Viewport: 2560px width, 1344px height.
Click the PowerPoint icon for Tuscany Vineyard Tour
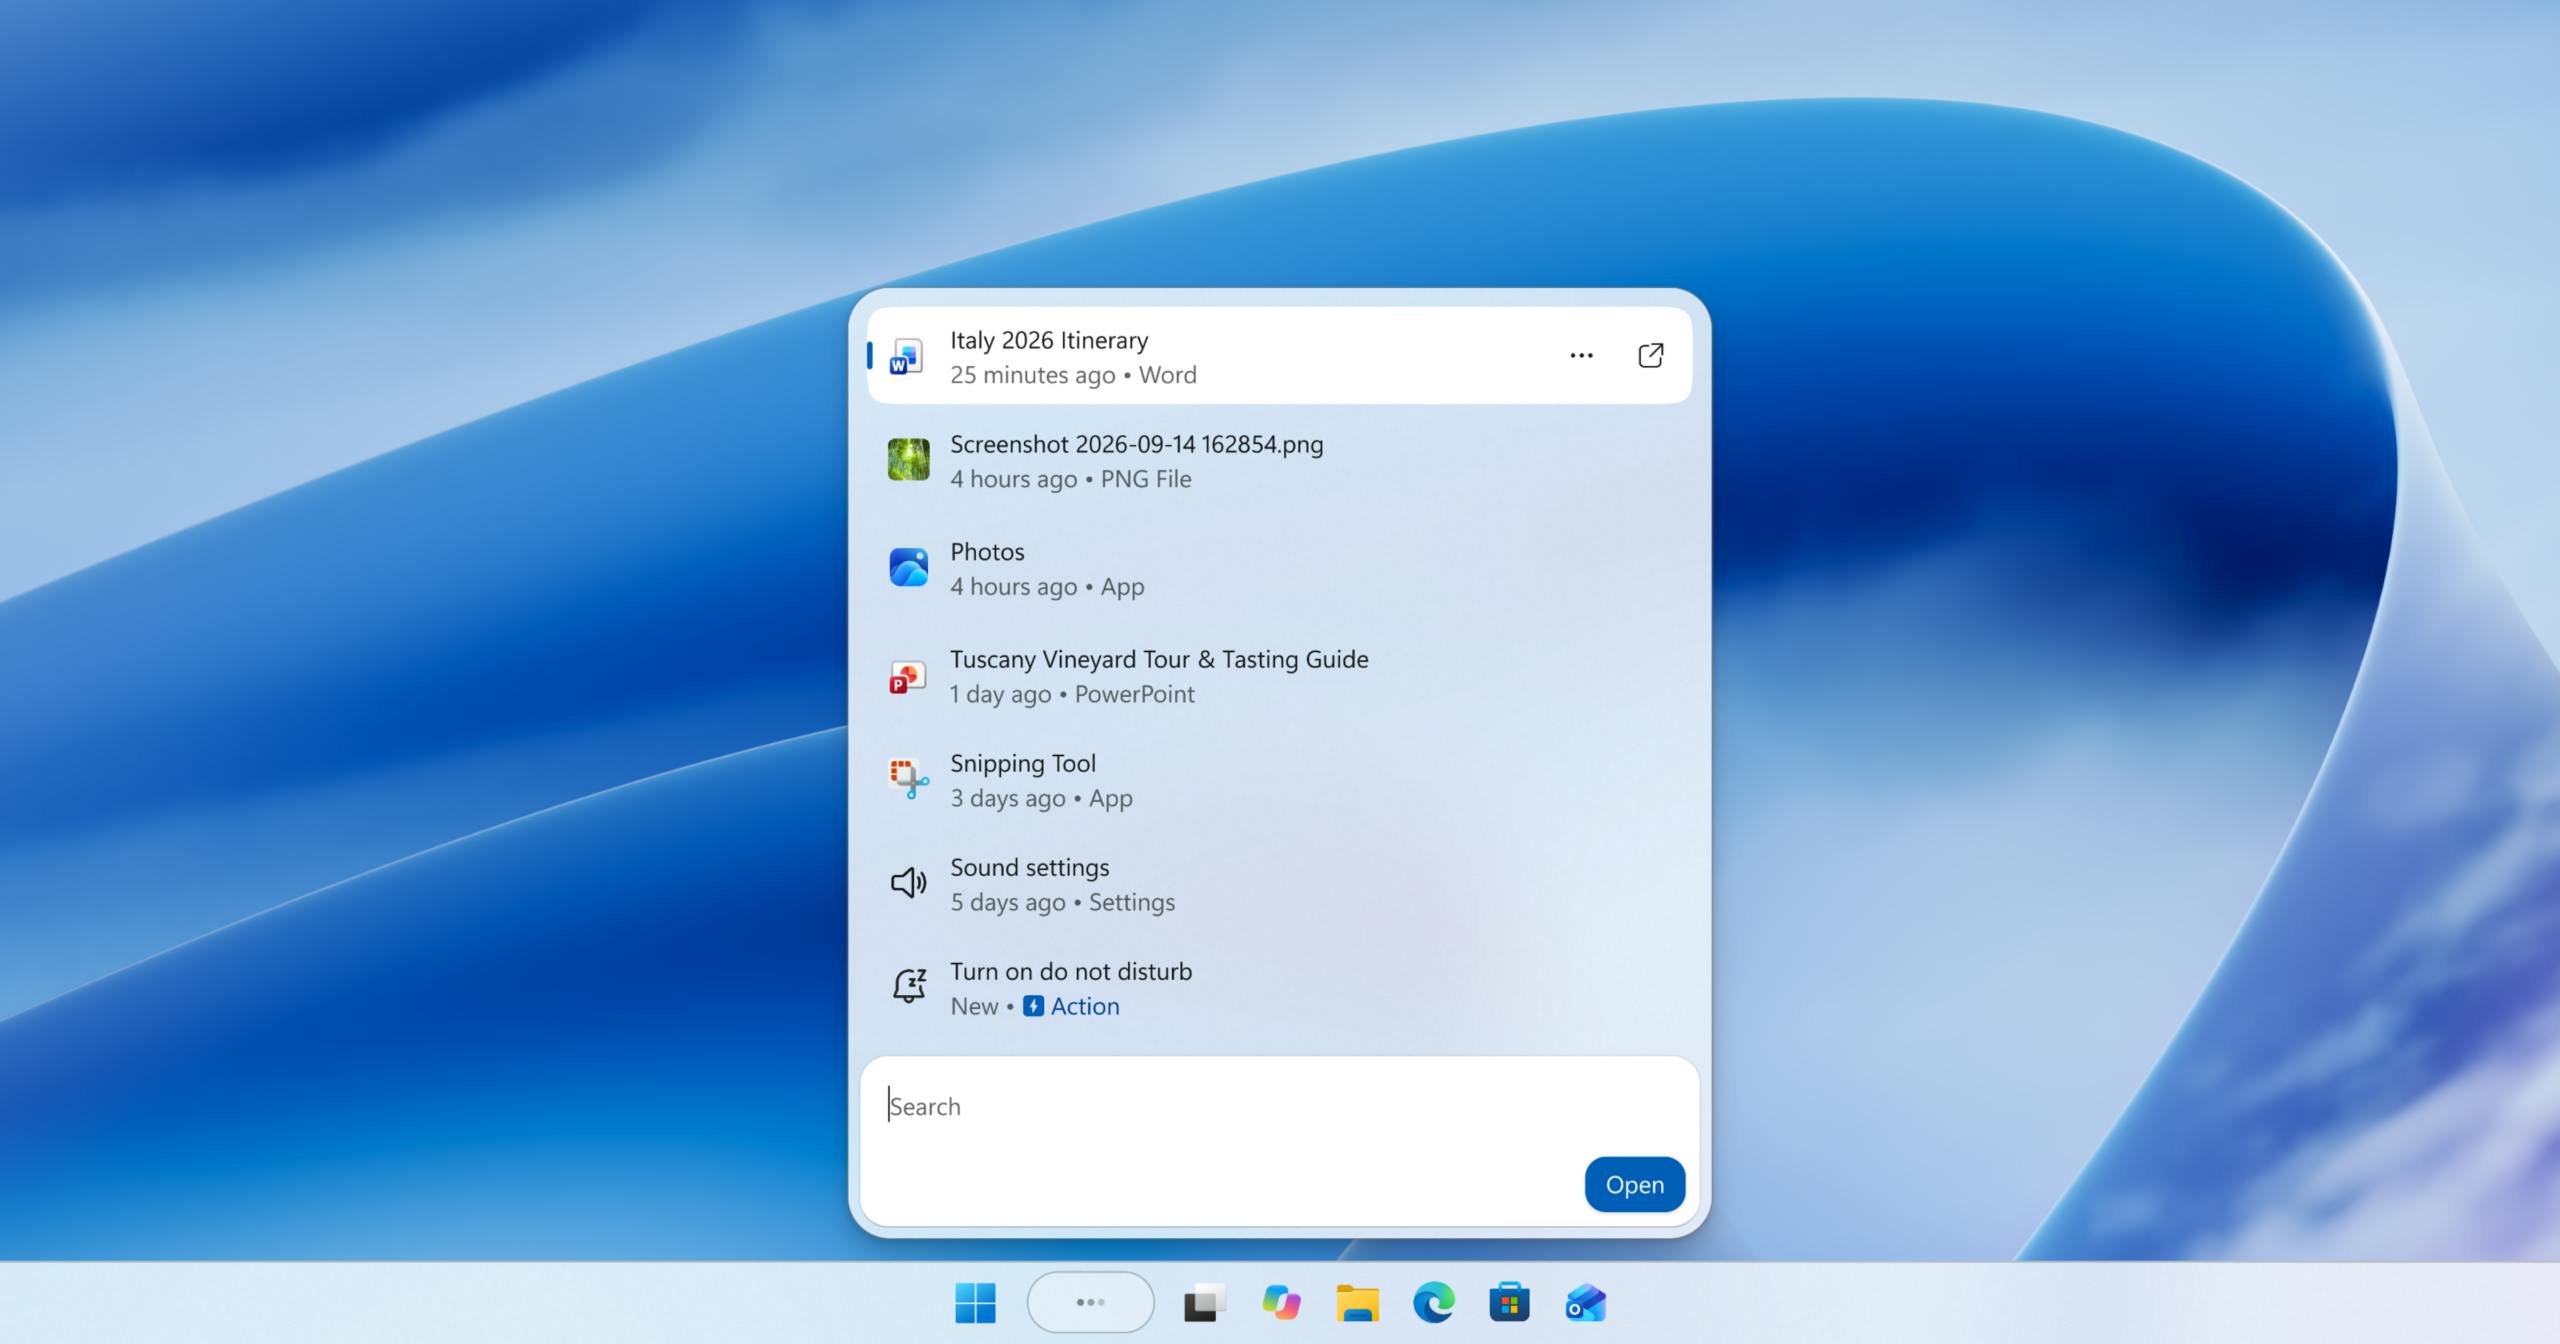pos(907,677)
